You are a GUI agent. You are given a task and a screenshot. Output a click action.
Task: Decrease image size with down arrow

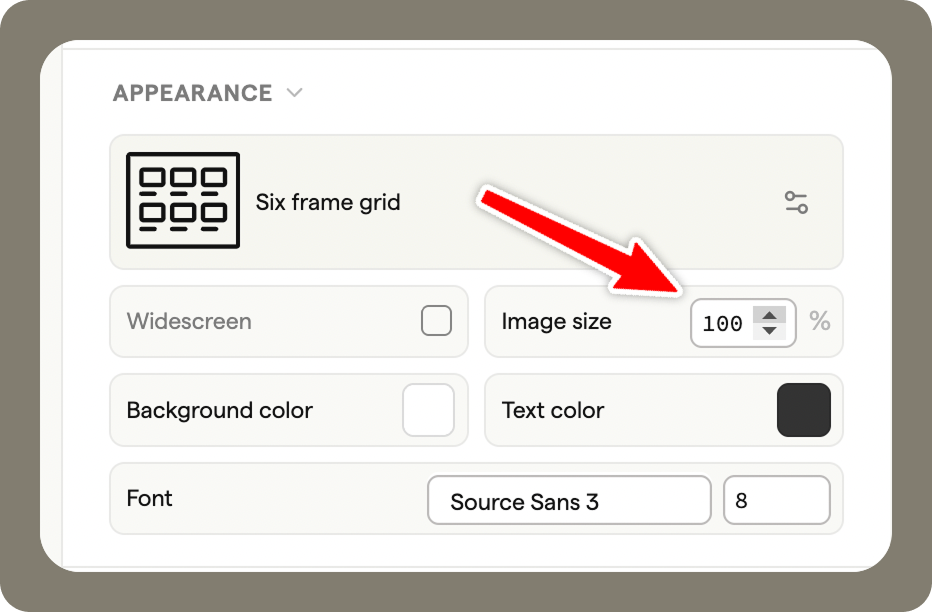click(769, 330)
